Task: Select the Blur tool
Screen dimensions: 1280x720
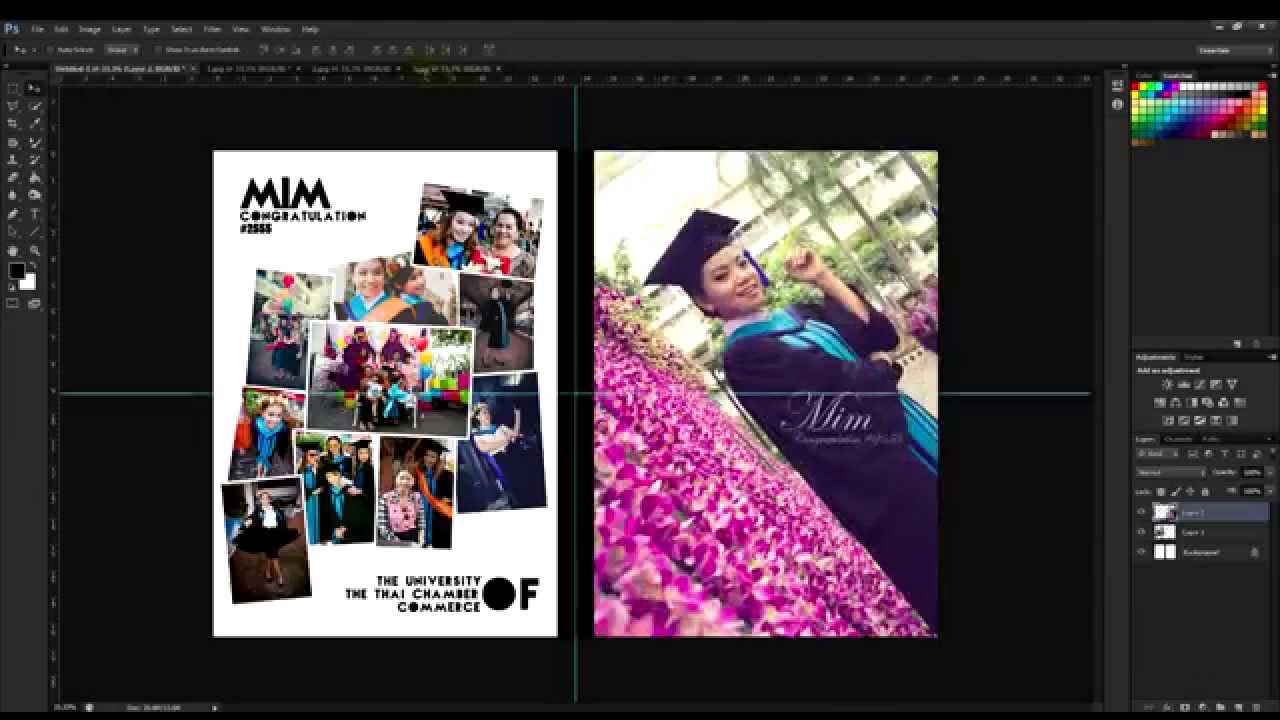Action: click(13, 196)
